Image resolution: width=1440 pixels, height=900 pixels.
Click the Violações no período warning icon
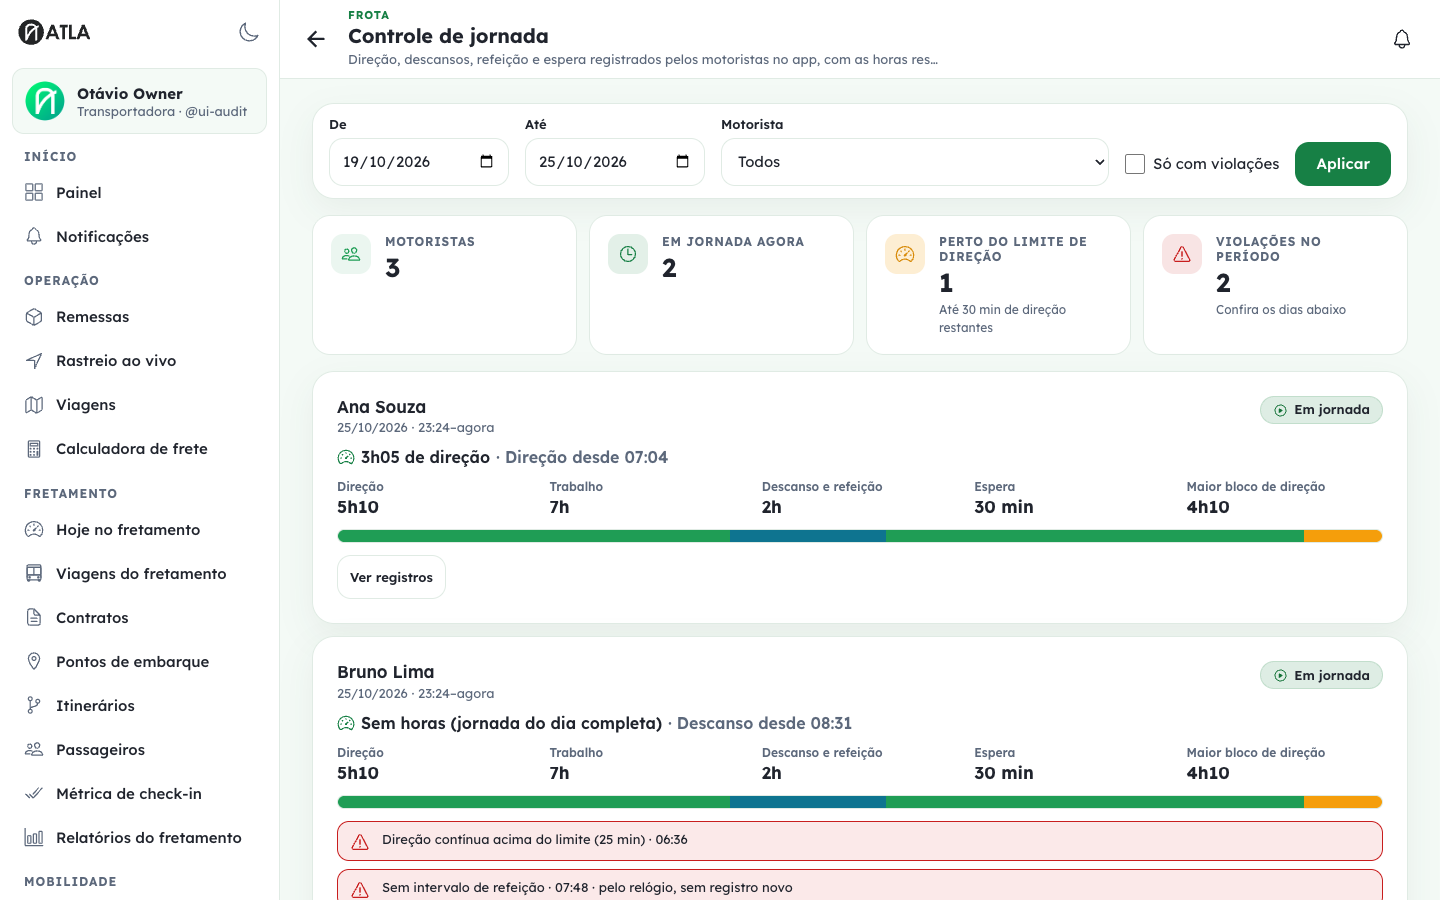(x=1182, y=254)
